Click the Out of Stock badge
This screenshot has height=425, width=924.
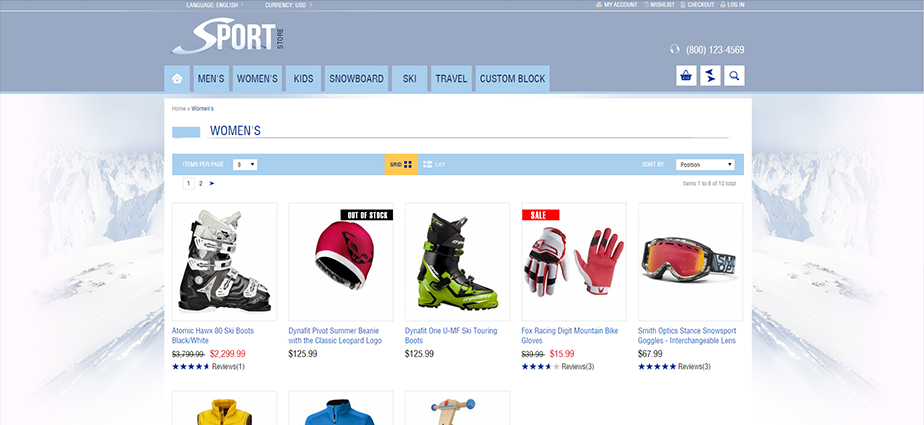point(367,215)
